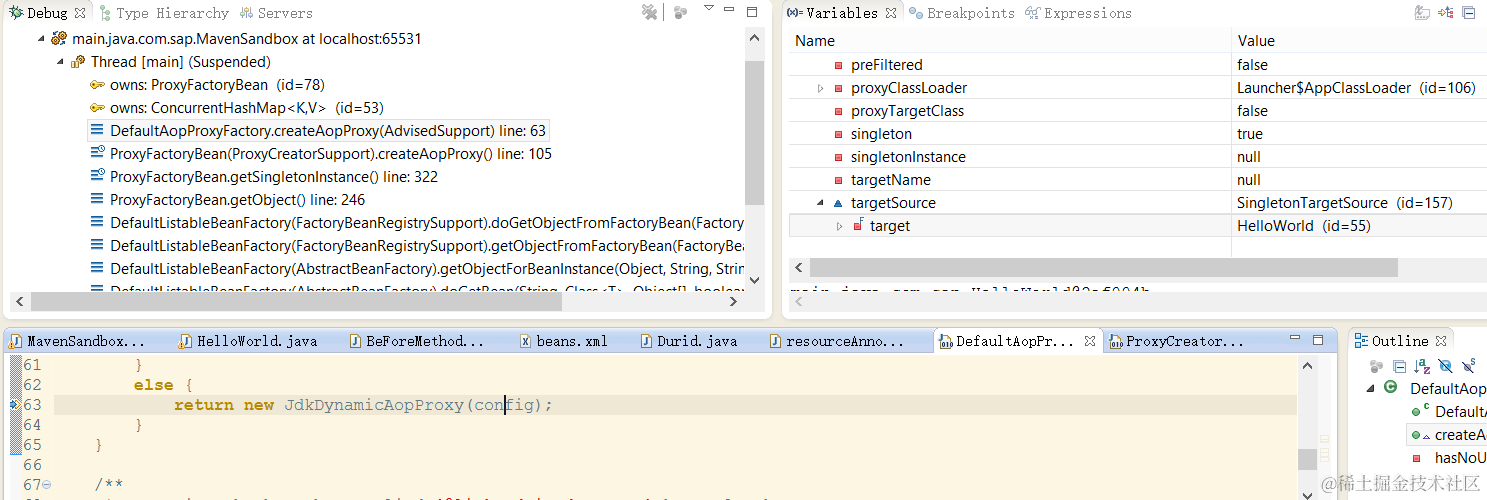The height and width of the screenshot is (500, 1487).
Task: Click Collapse All icon in Outline toolbar
Action: coord(1400,366)
